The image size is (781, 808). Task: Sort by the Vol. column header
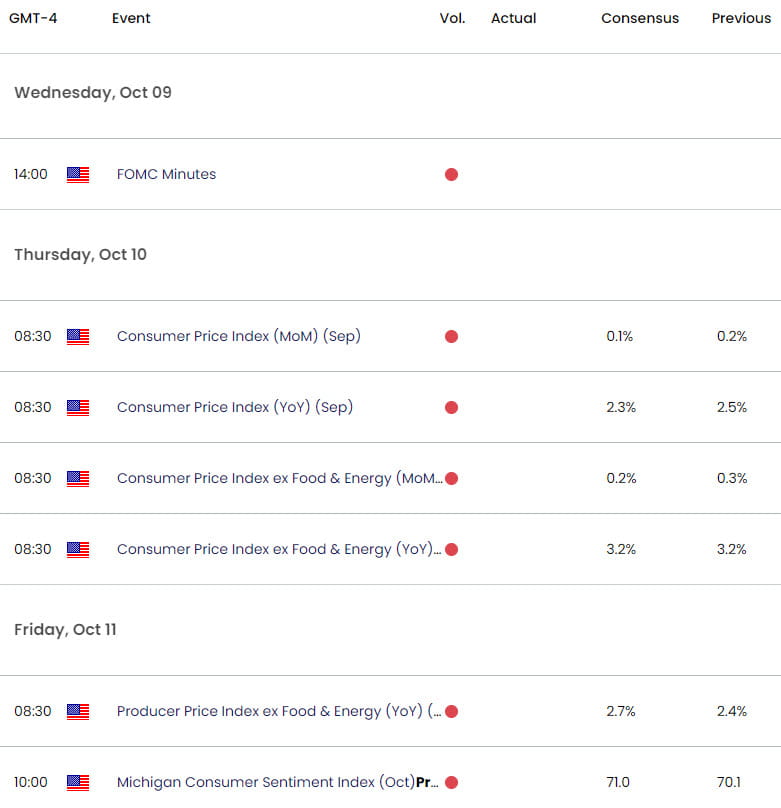tap(452, 18)
